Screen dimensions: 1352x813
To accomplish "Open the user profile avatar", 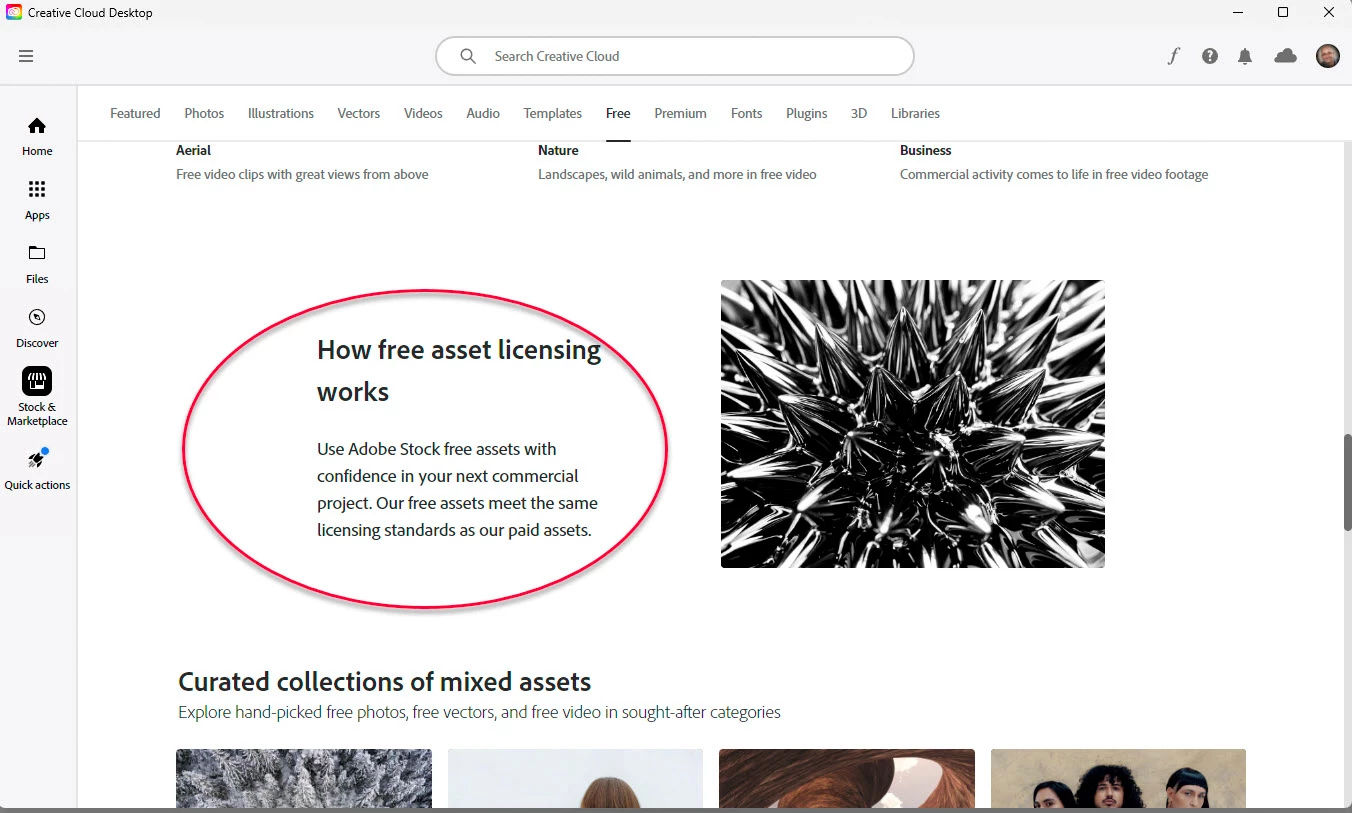I will [1328, 56].
